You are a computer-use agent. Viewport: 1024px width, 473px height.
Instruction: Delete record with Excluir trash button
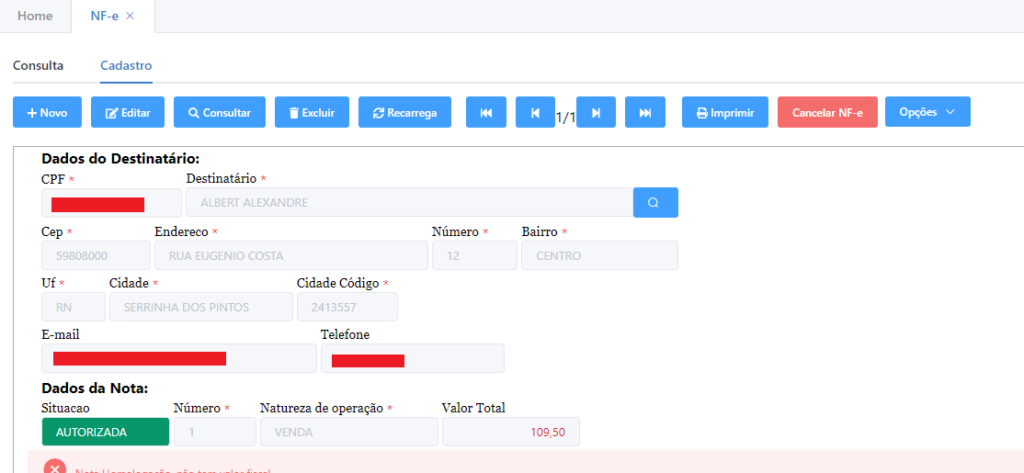(311, 112)
